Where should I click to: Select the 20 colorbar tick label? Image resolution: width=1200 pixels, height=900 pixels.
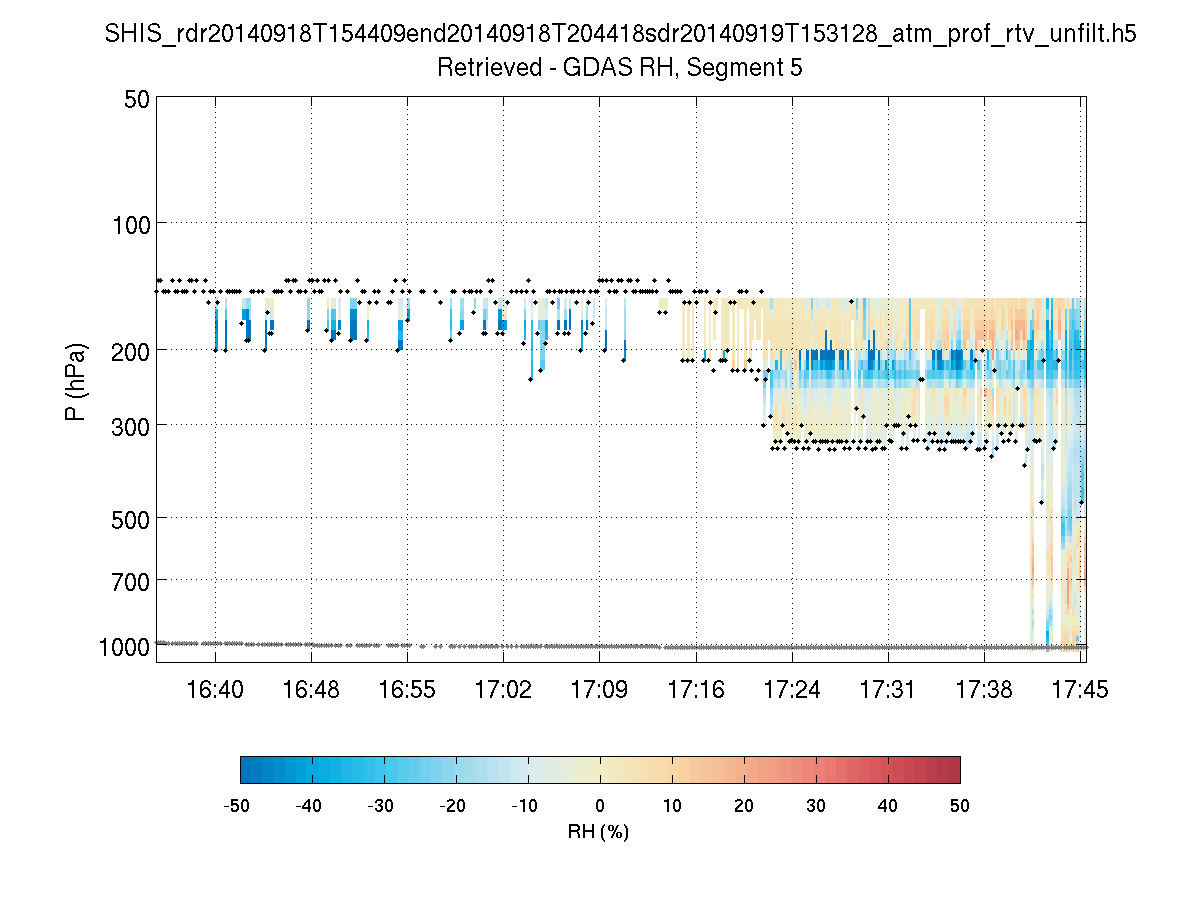tap(744, 806)
